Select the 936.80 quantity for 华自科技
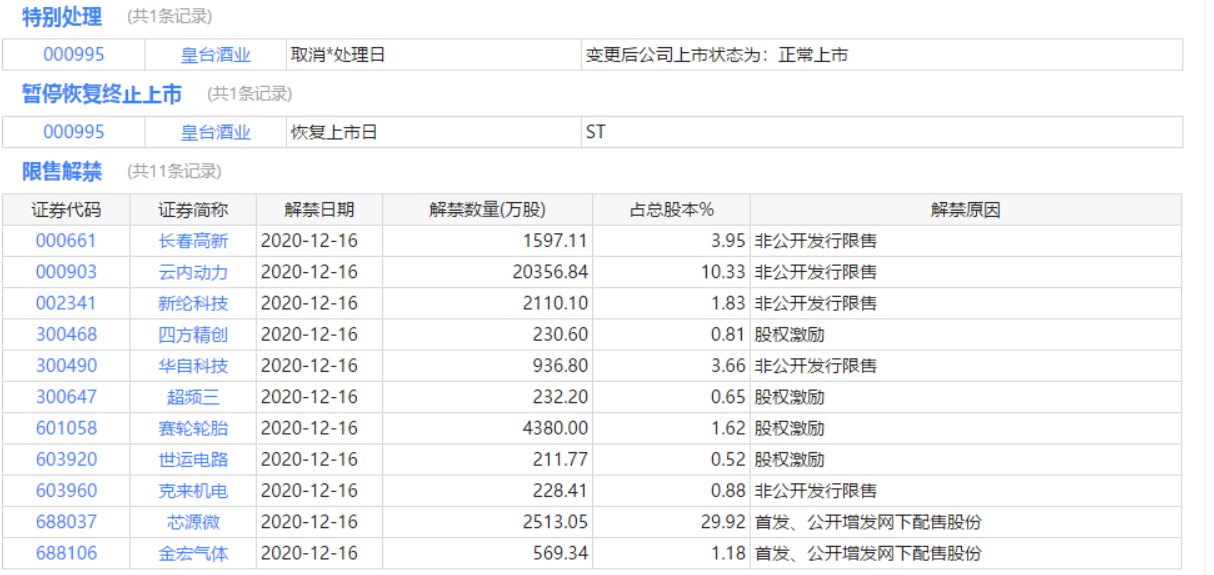The height and width of the screenshot is (575, 1214). 560,366
